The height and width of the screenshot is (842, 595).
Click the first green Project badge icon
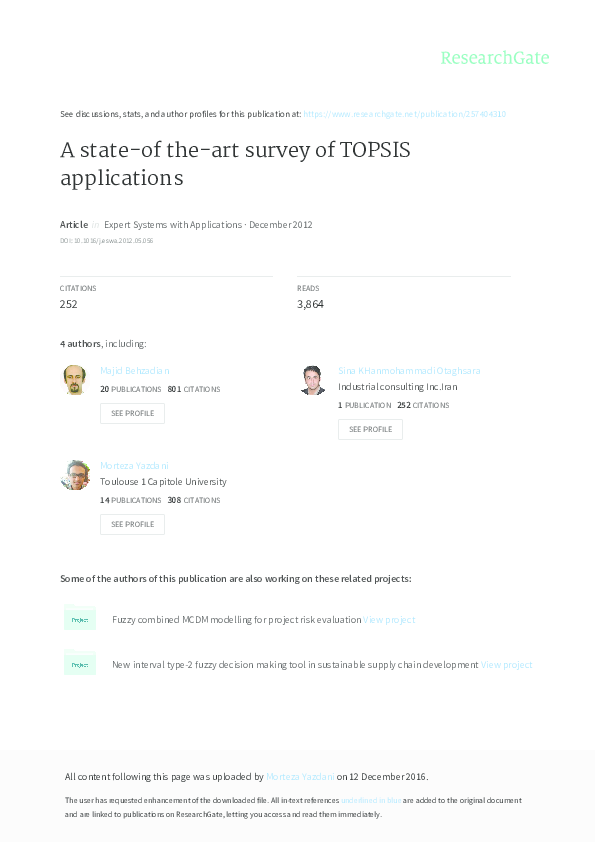click(x=80, y=619)
